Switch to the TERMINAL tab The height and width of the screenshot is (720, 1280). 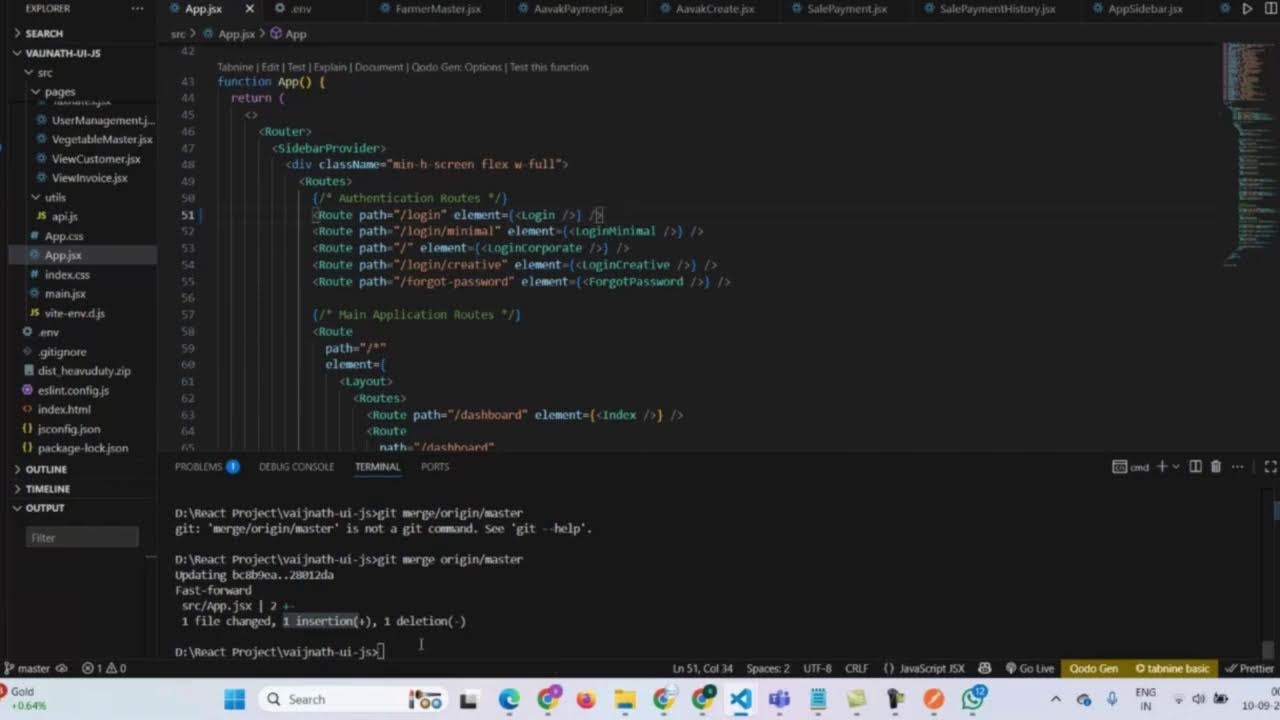377,467
